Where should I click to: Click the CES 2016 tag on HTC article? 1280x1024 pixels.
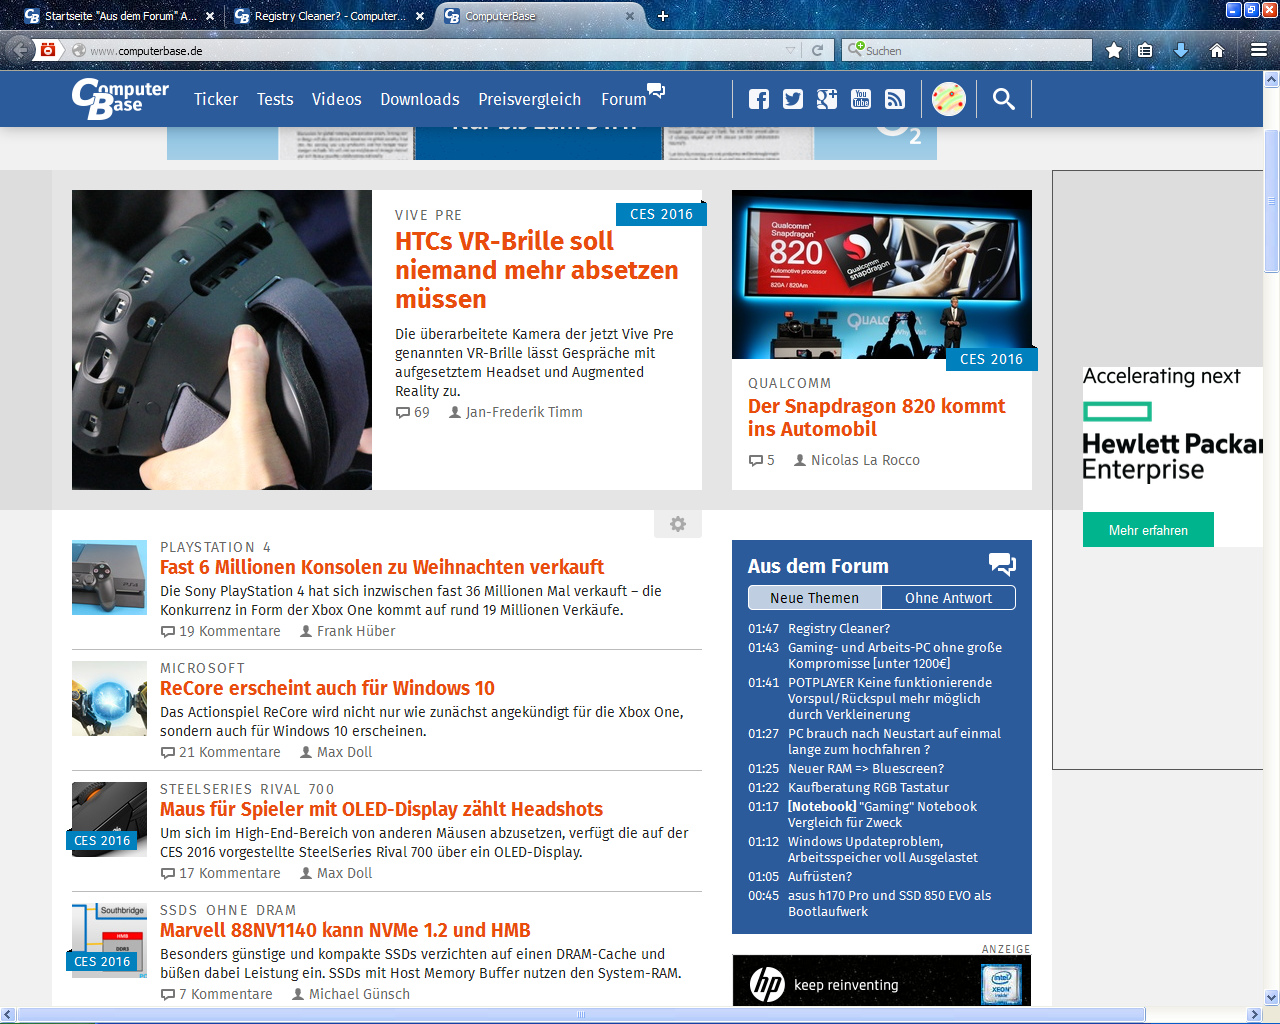pyautogui.click(x=661, y=214)
